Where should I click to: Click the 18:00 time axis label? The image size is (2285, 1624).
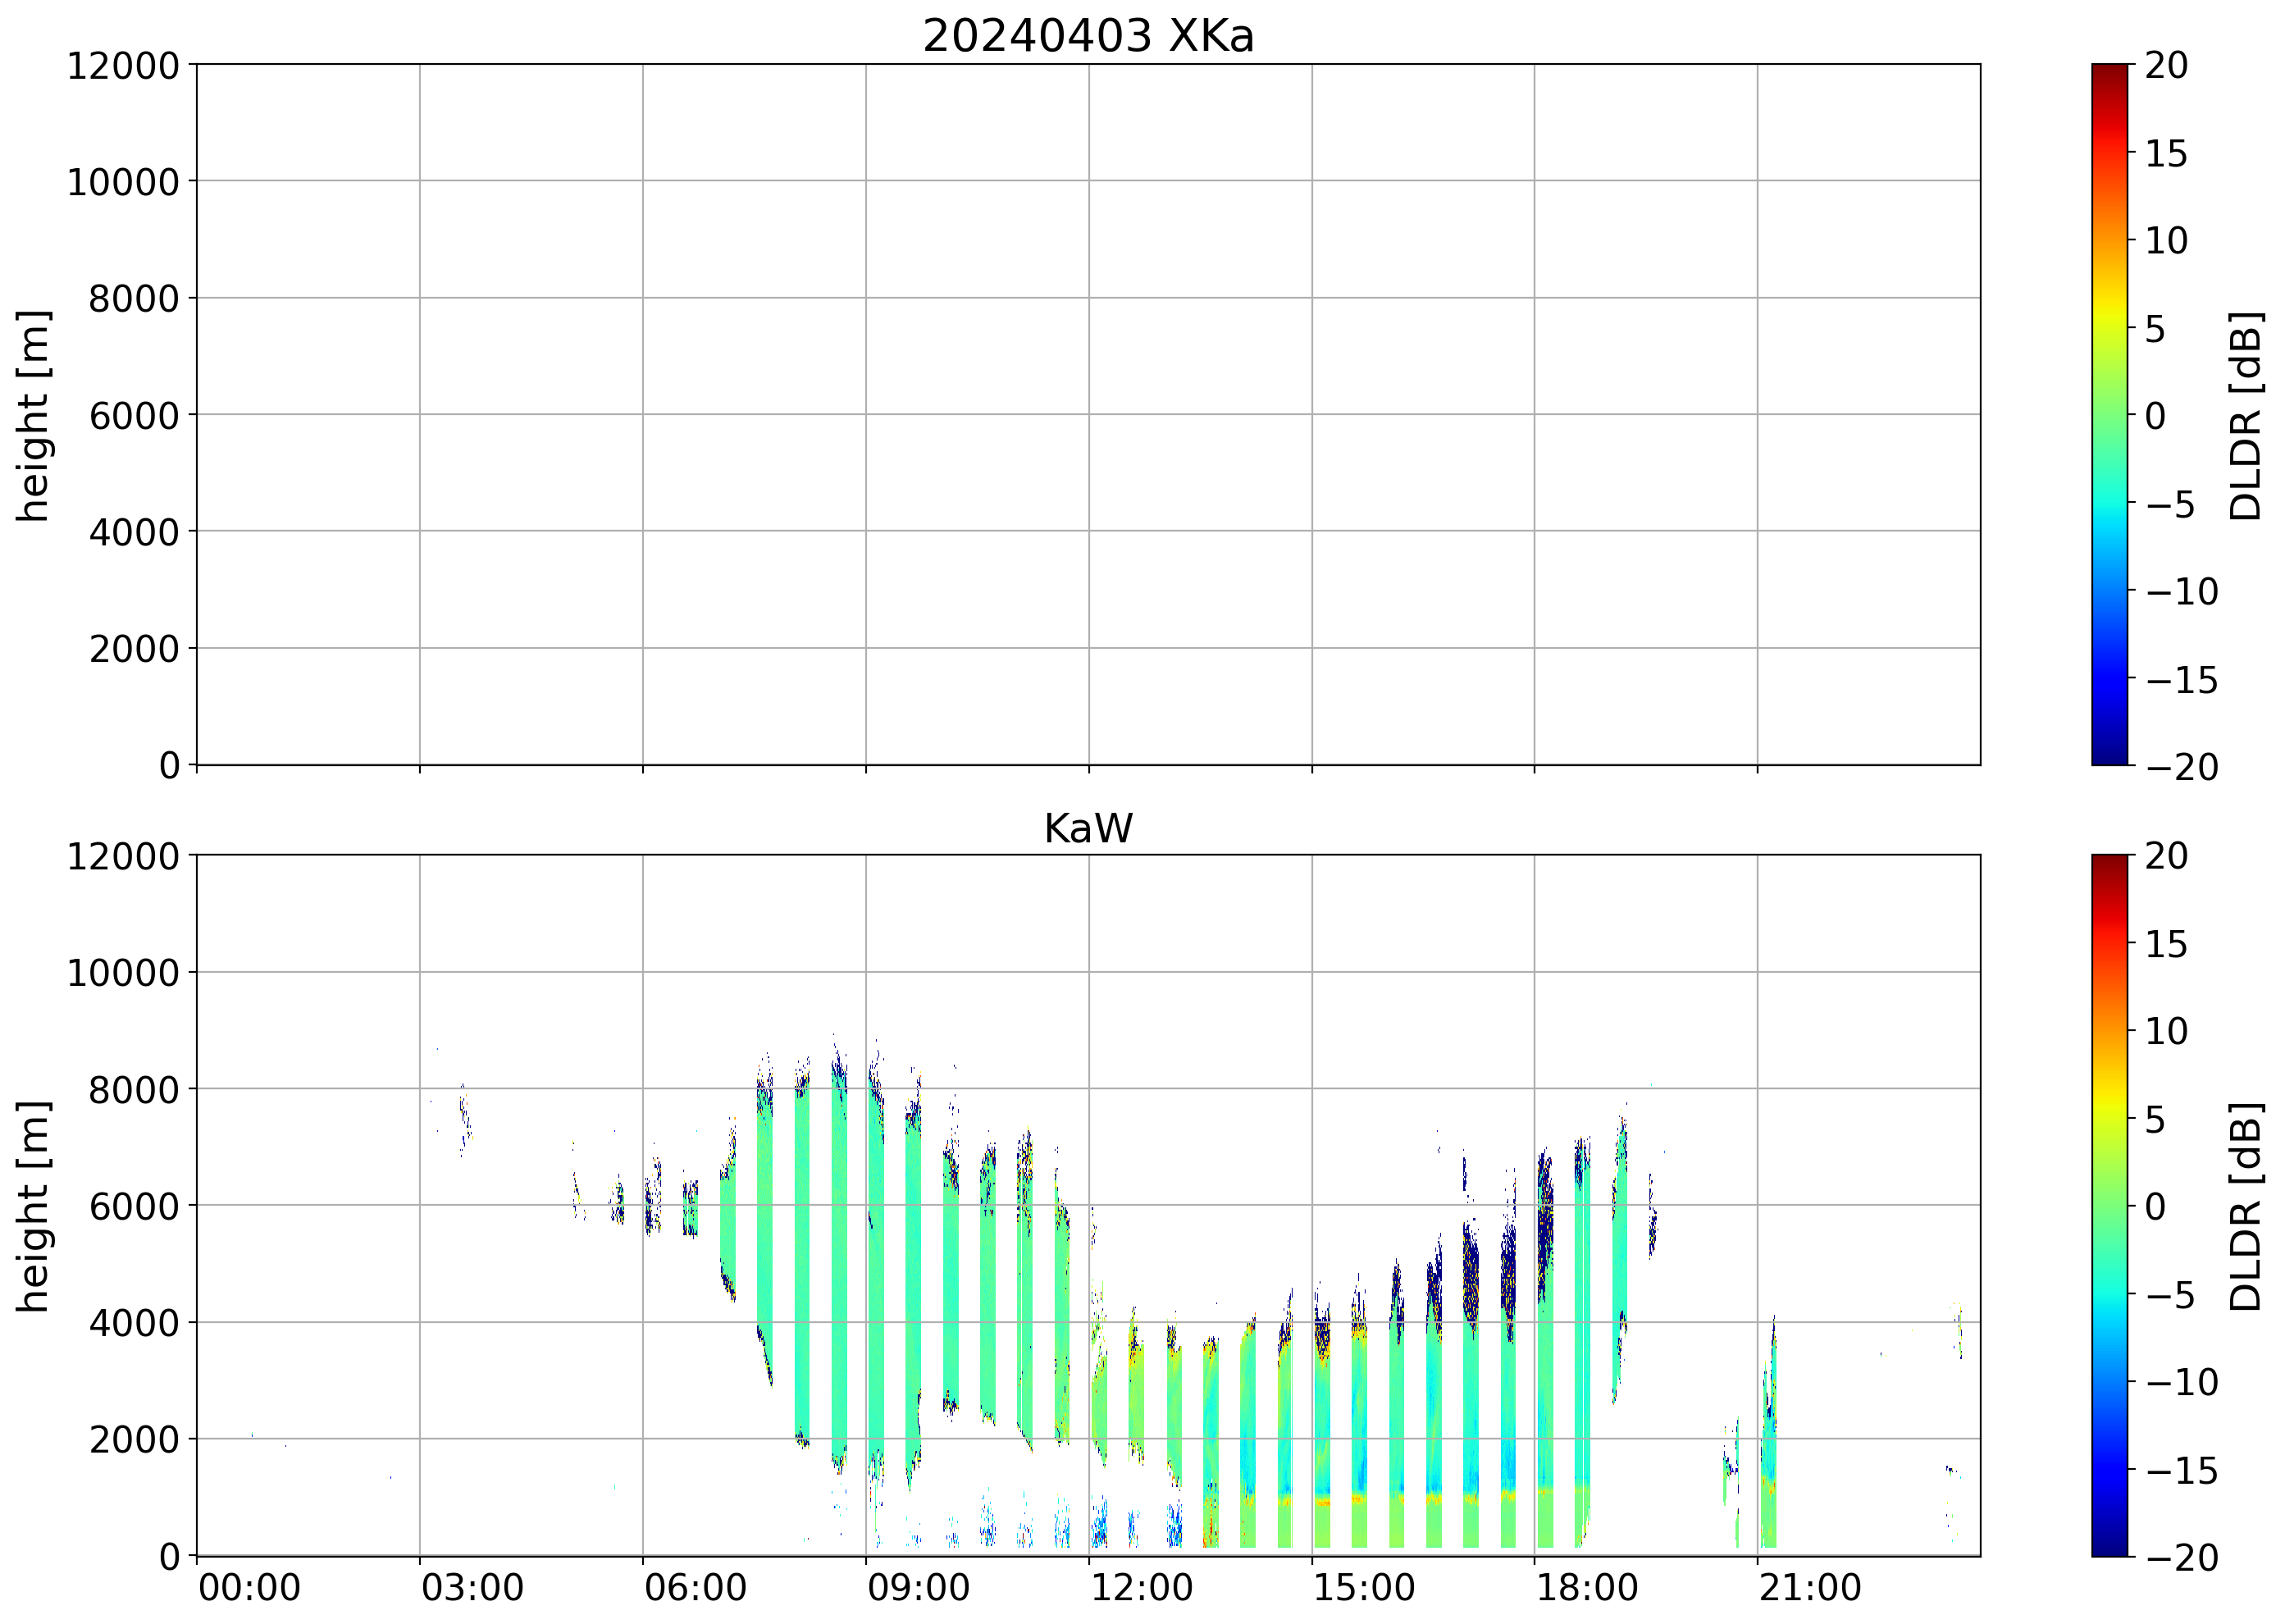1587,1588
